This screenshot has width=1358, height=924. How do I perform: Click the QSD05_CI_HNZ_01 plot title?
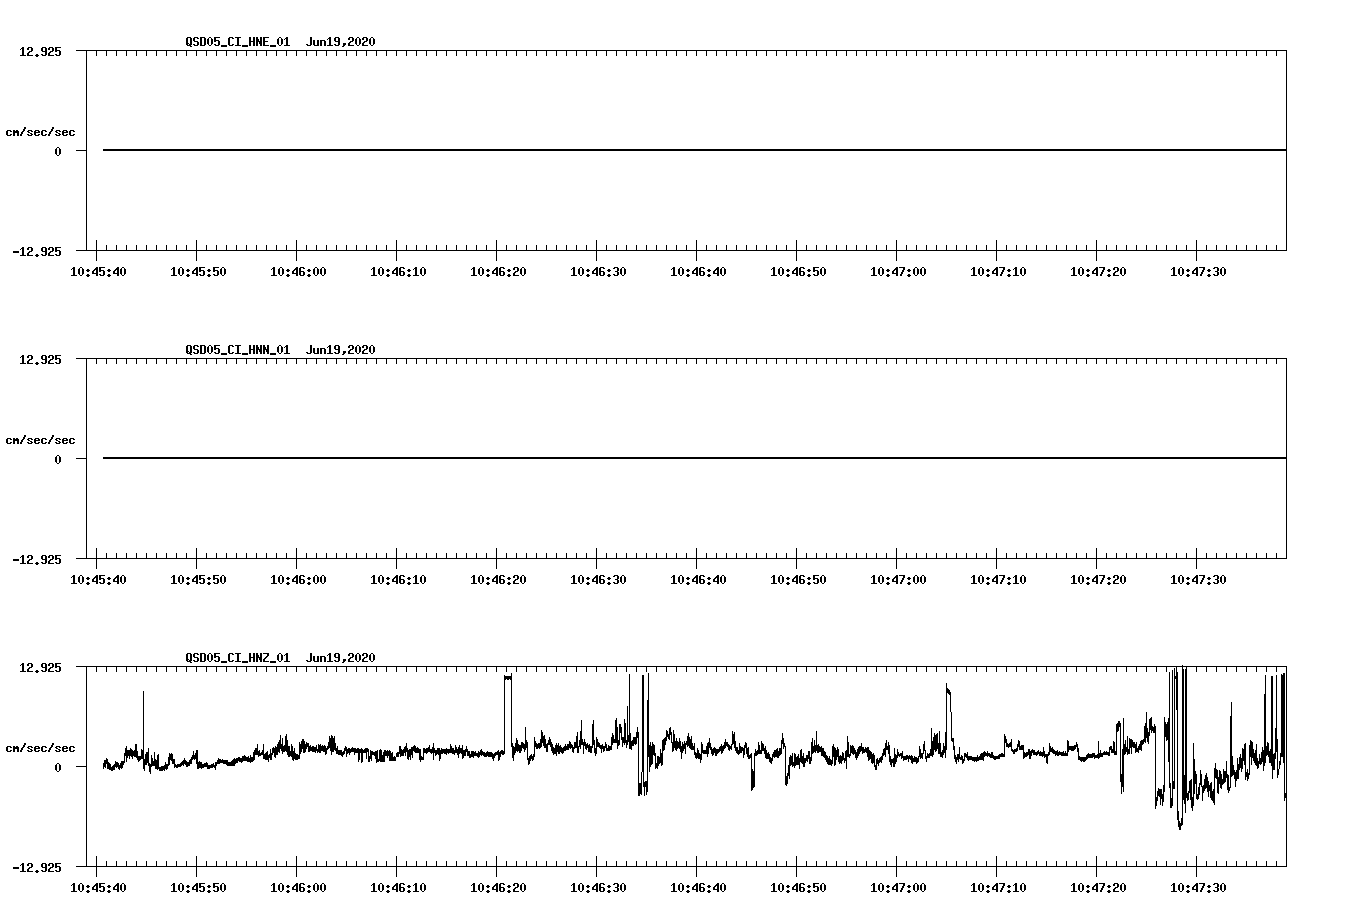[238, 658]
